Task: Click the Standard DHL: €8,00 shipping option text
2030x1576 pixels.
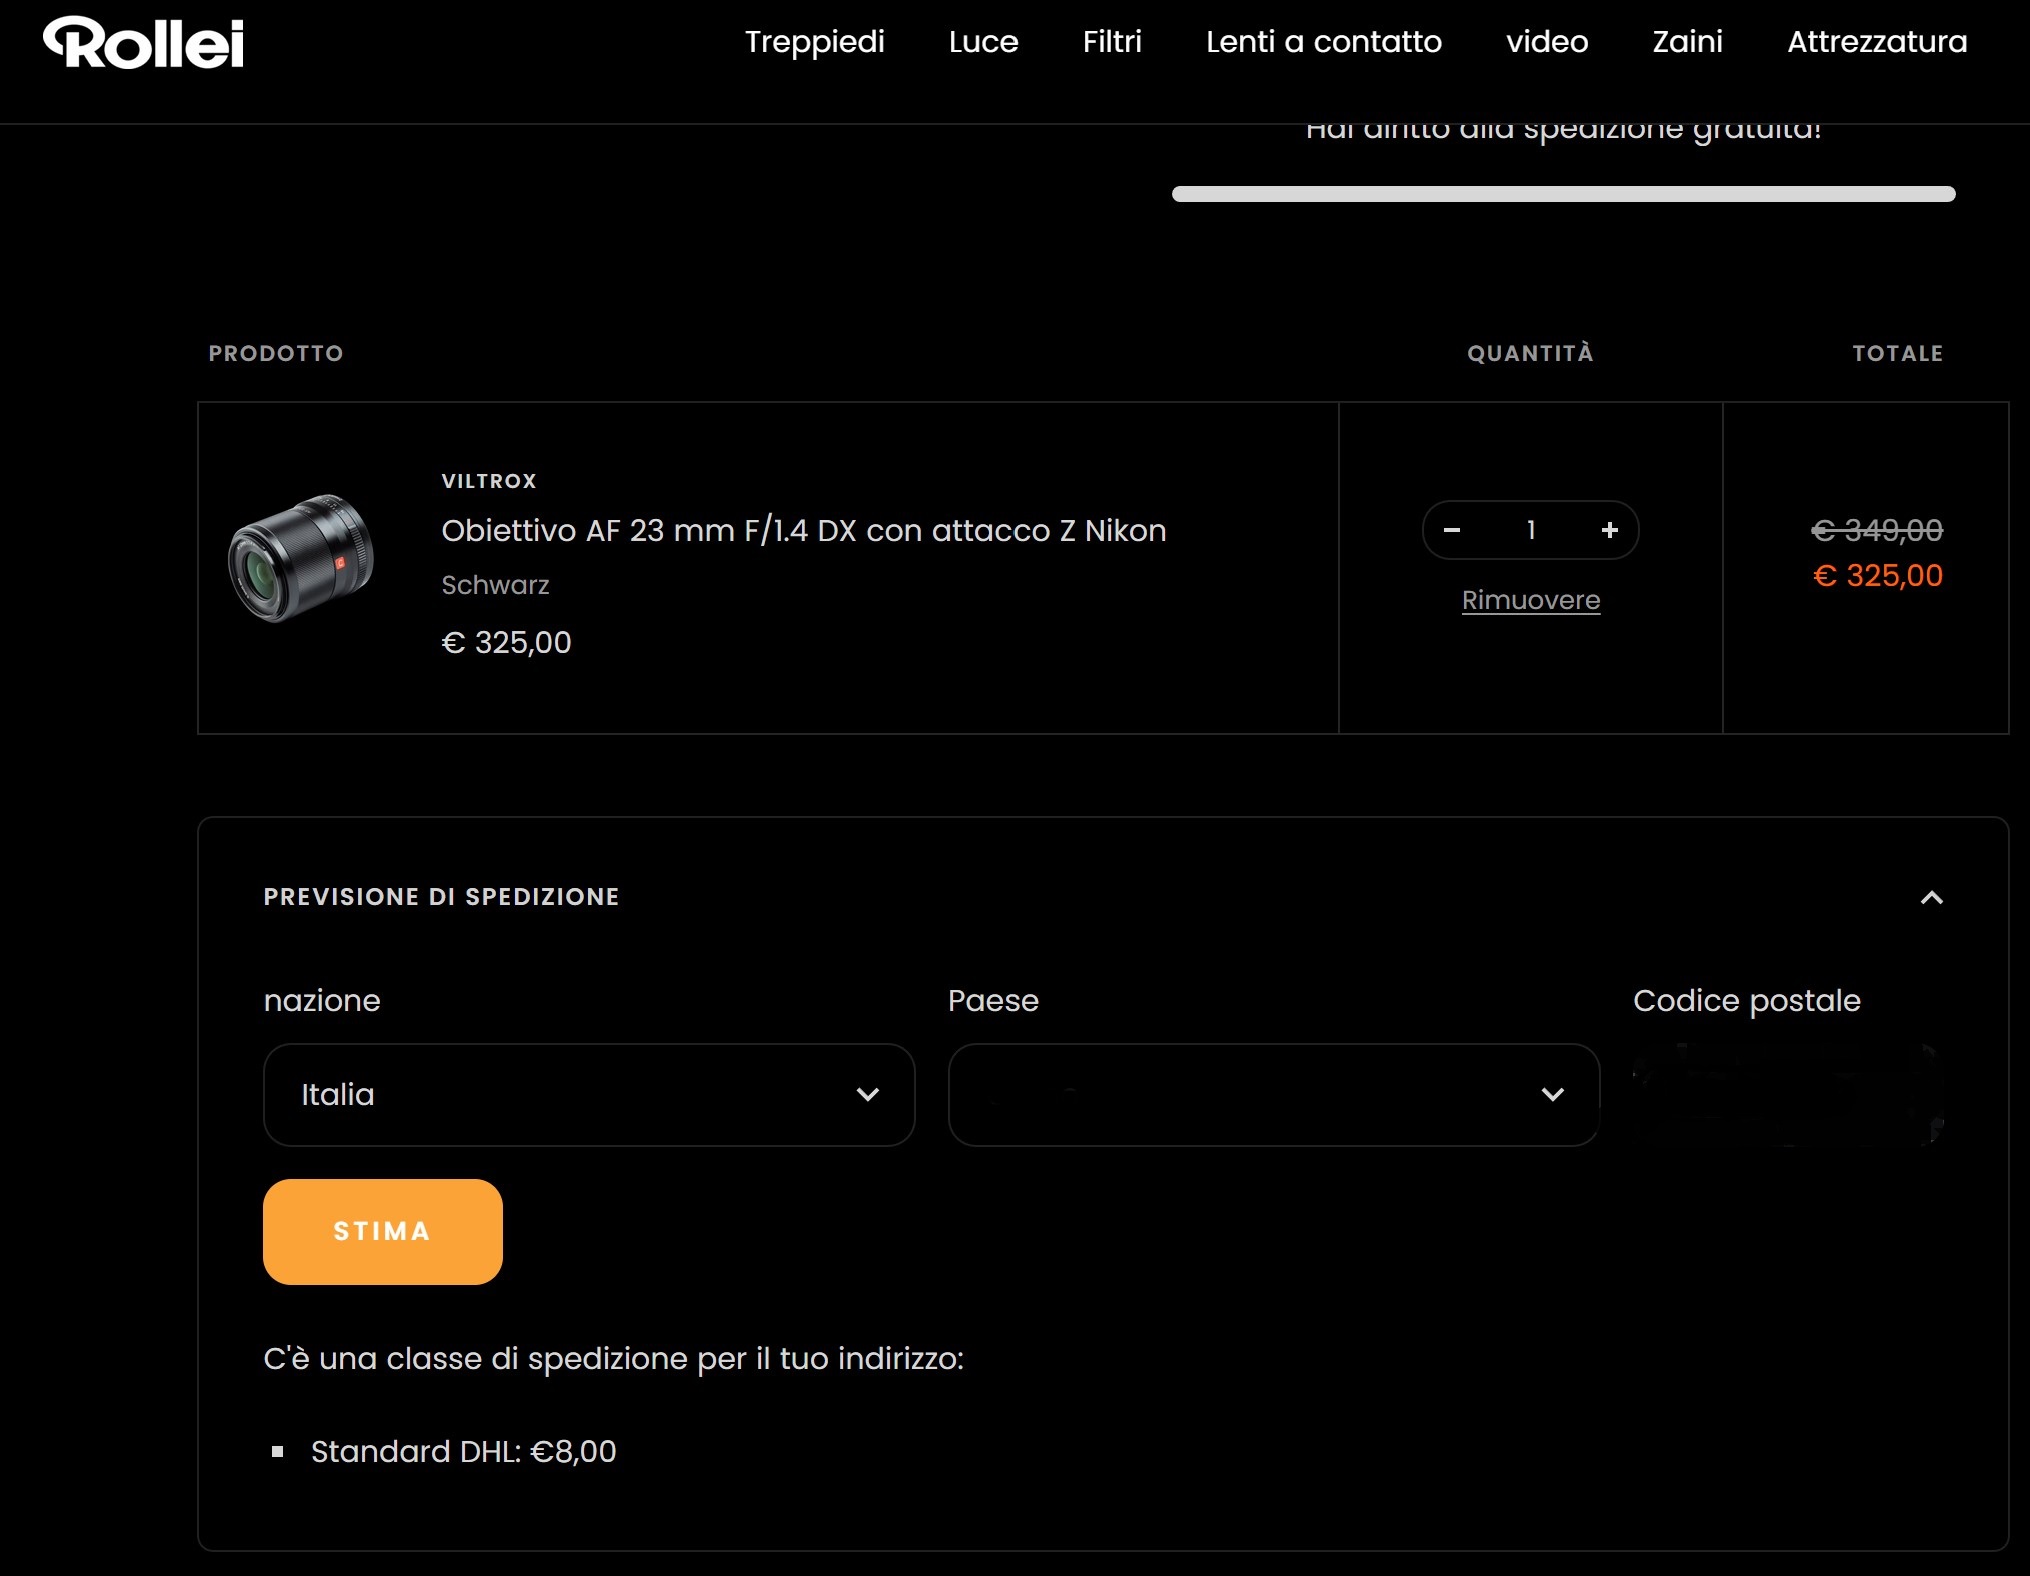Action: tap(464, 1451)
